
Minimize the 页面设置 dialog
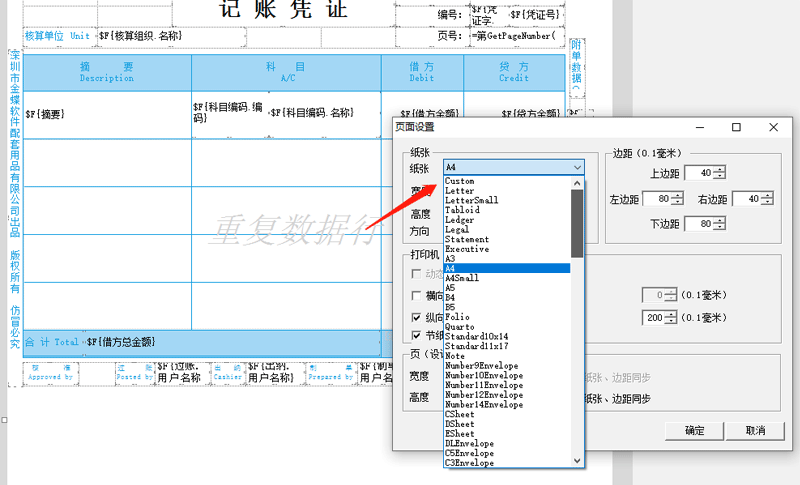[700, 127]
